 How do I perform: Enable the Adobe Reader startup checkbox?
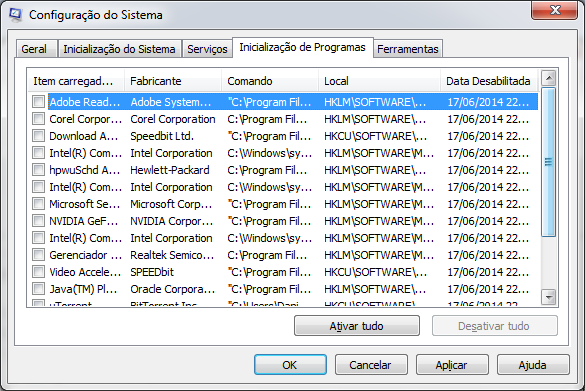tap(38, 101)
